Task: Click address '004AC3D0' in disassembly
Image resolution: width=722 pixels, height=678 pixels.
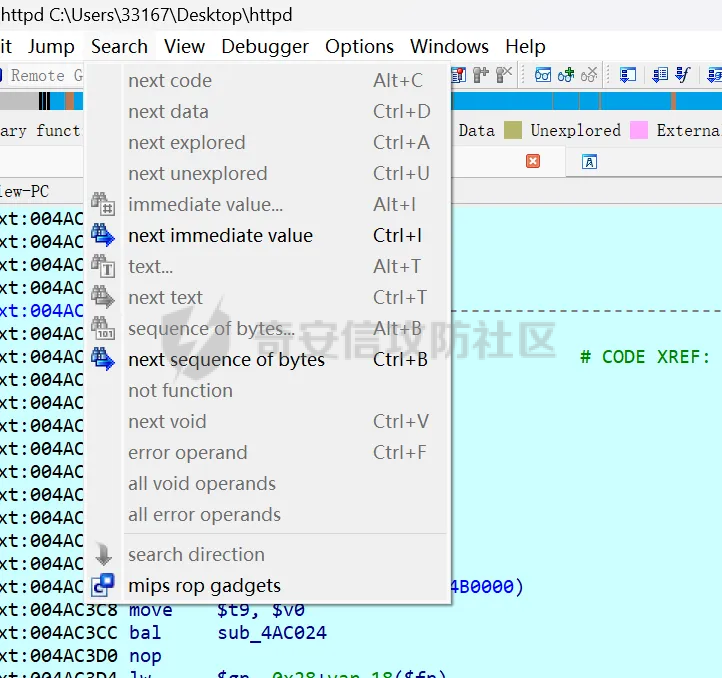Action: (74, 656)
